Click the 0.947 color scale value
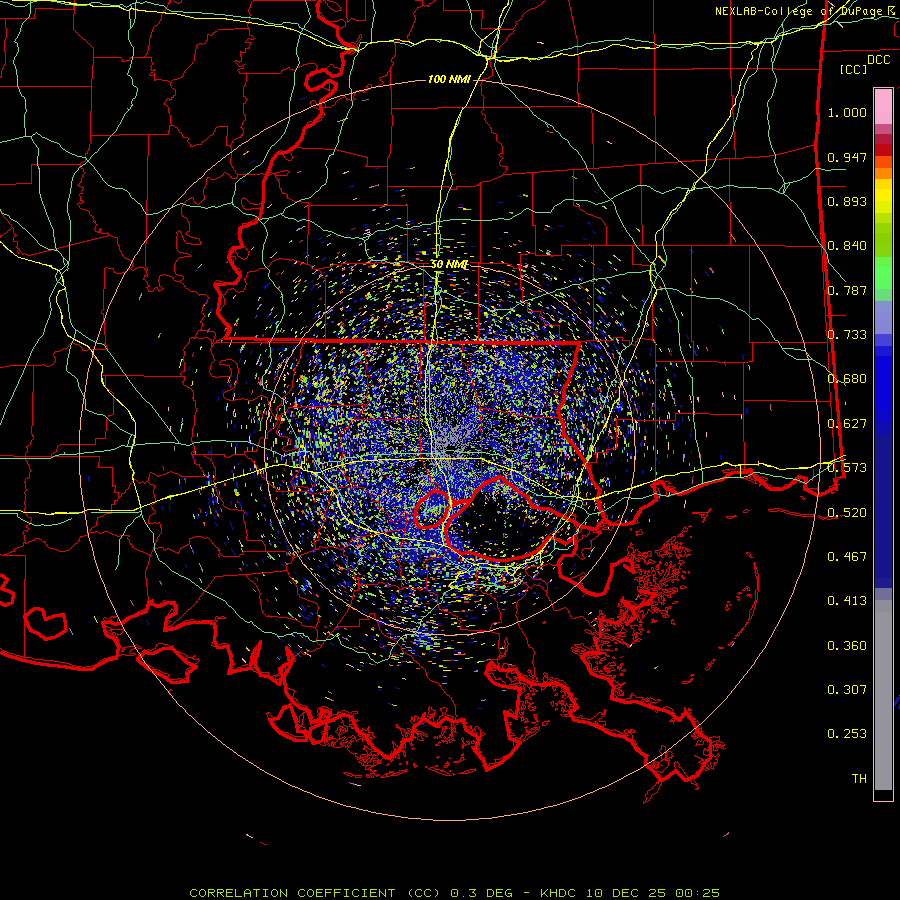 pos(847,157)
